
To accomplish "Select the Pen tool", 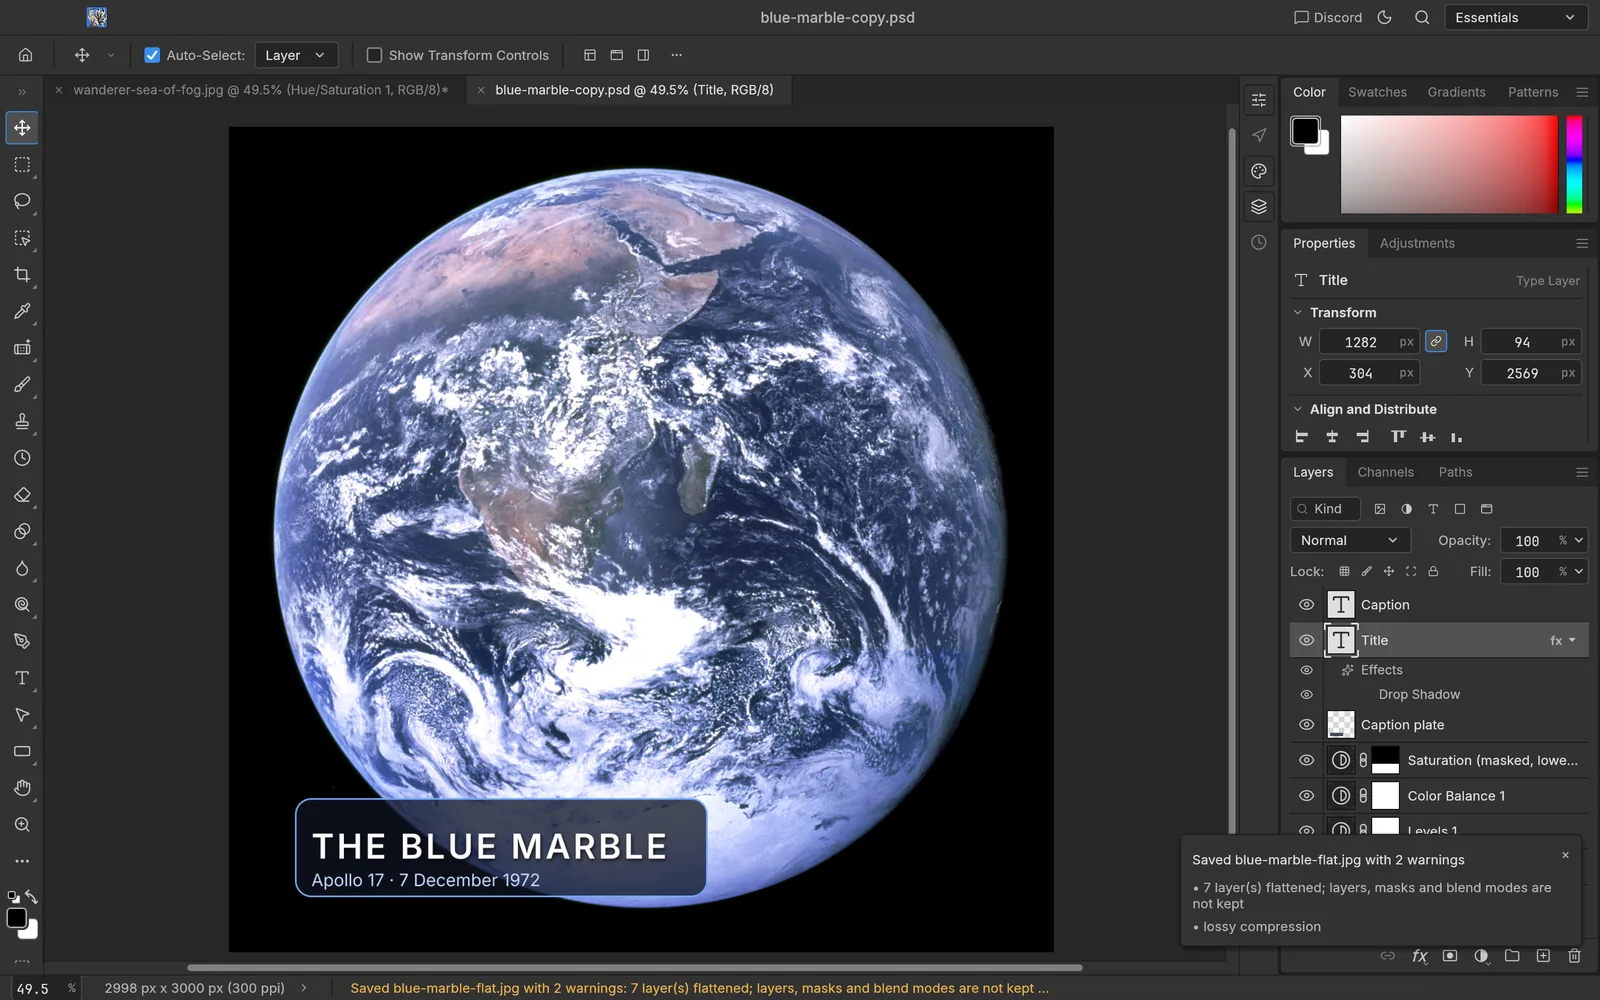I will (x=22, y=641).
